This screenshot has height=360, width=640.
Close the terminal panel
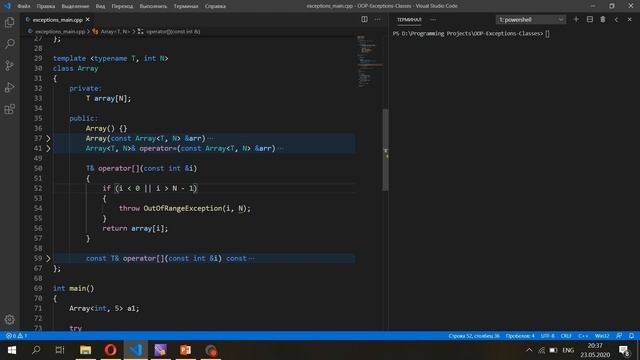(x=630, y=19)
